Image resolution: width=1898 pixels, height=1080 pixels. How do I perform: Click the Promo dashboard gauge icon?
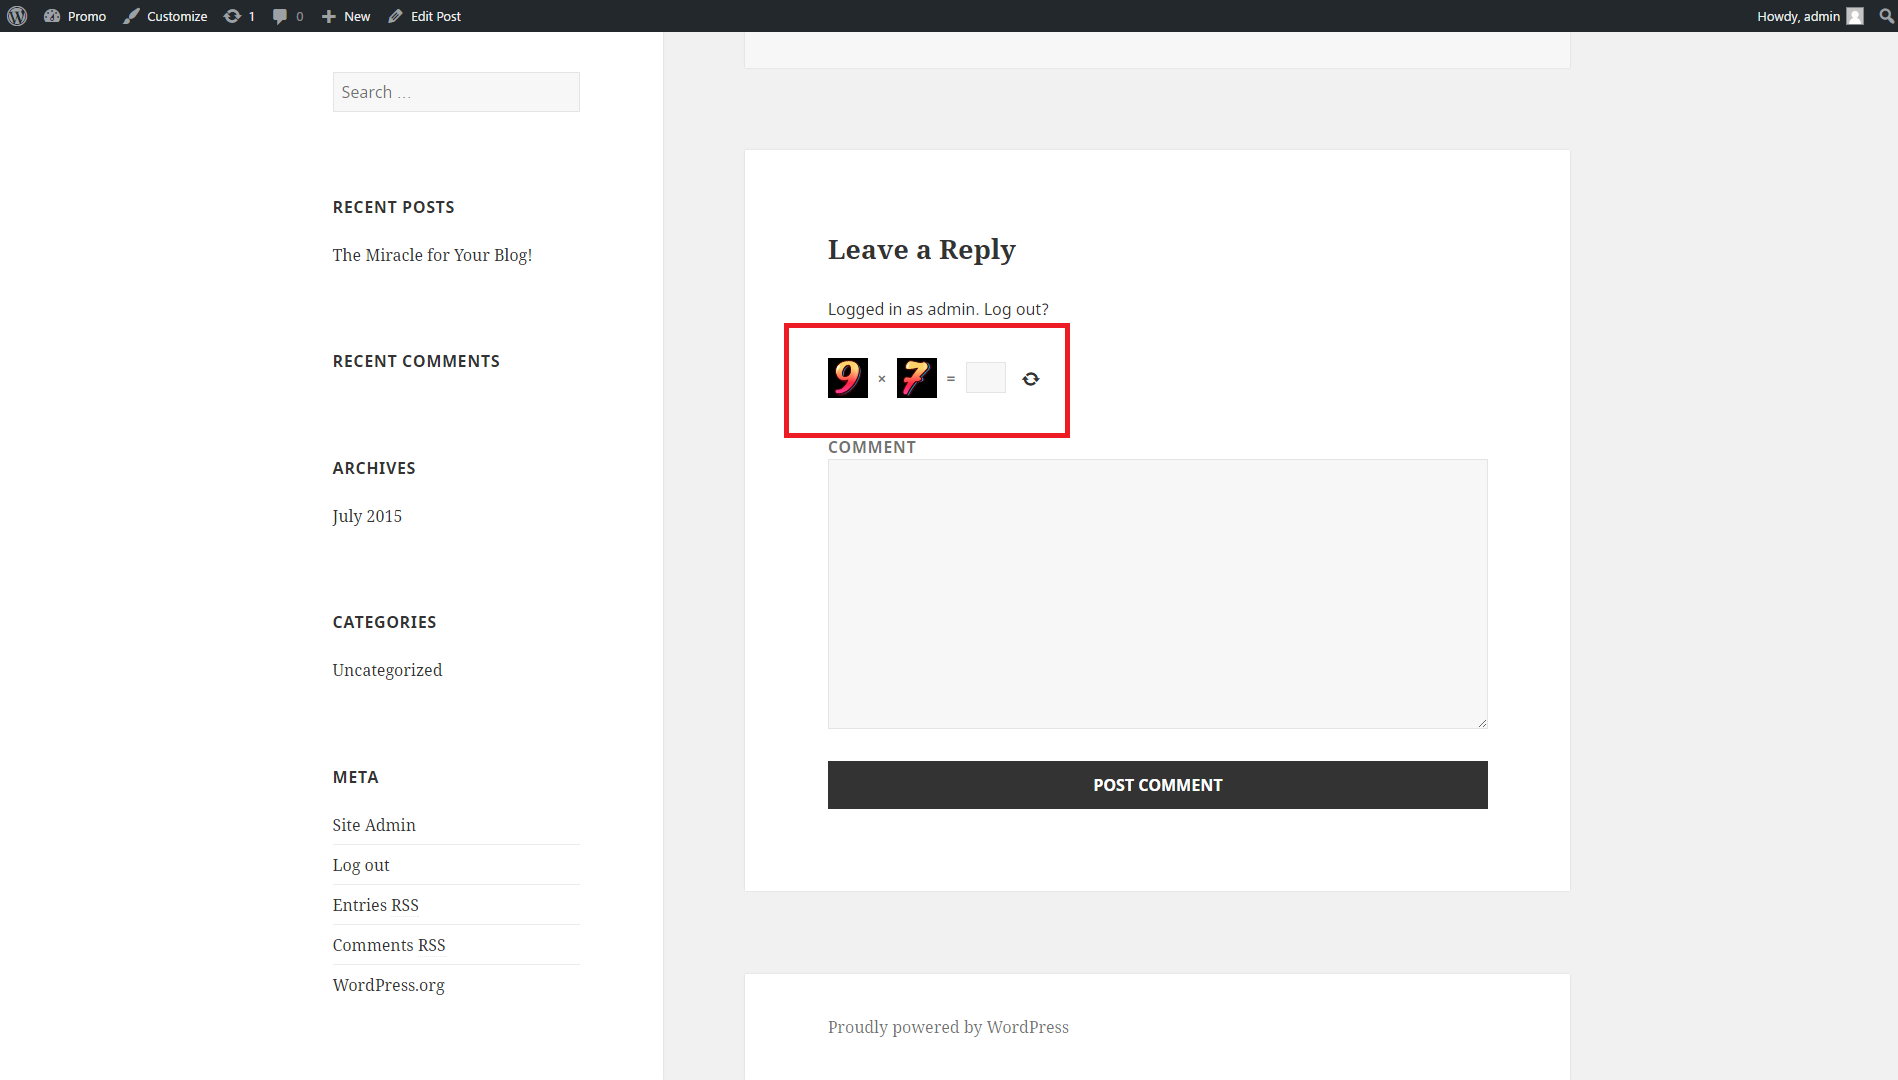(52, 16)
